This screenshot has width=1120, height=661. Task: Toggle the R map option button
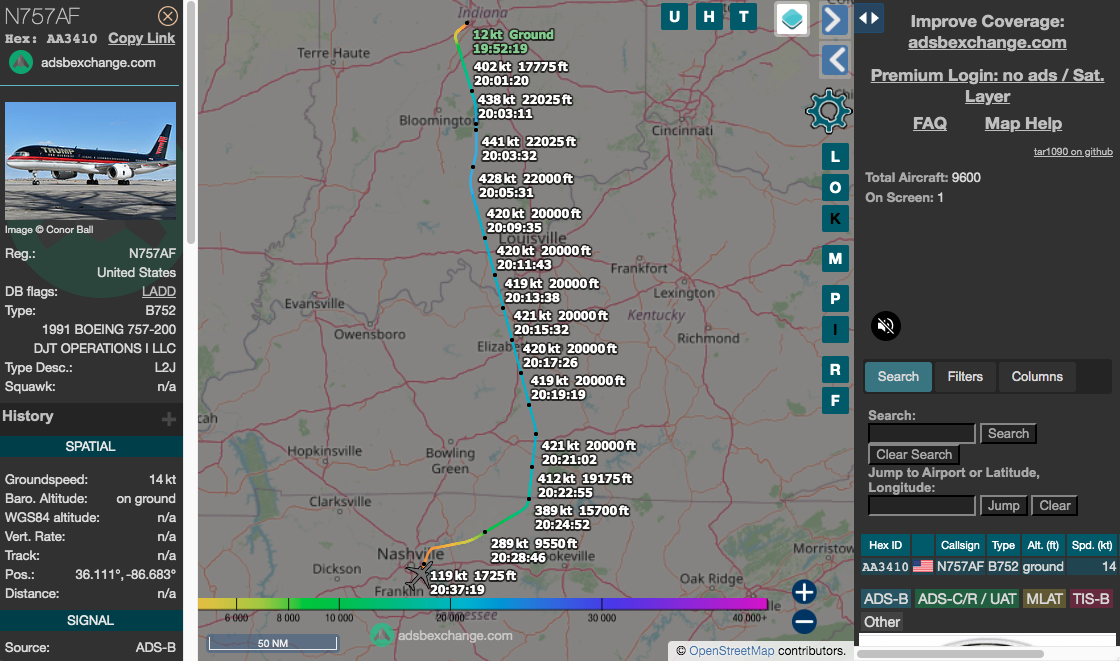[835, 369]
